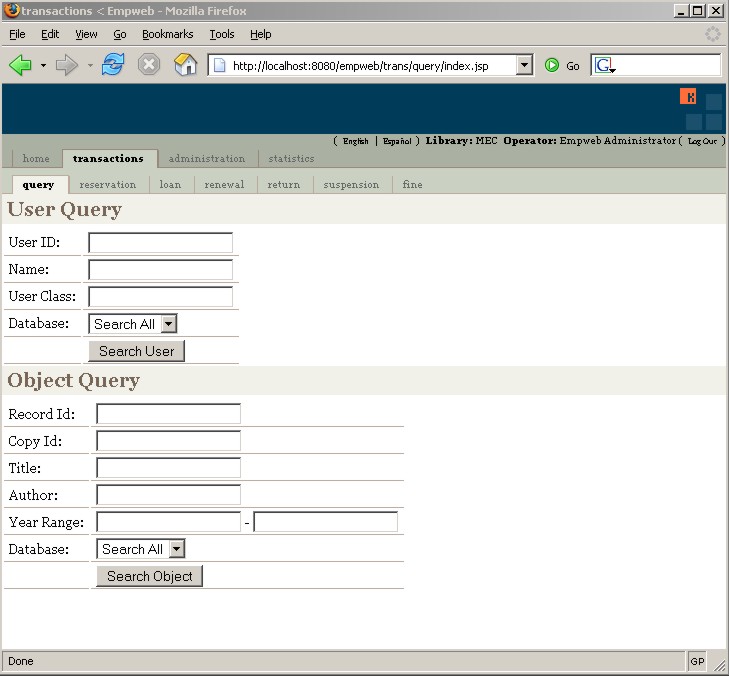Screen dimensions: 729x676
Task: Open the Tools menu
Action: 222,34
